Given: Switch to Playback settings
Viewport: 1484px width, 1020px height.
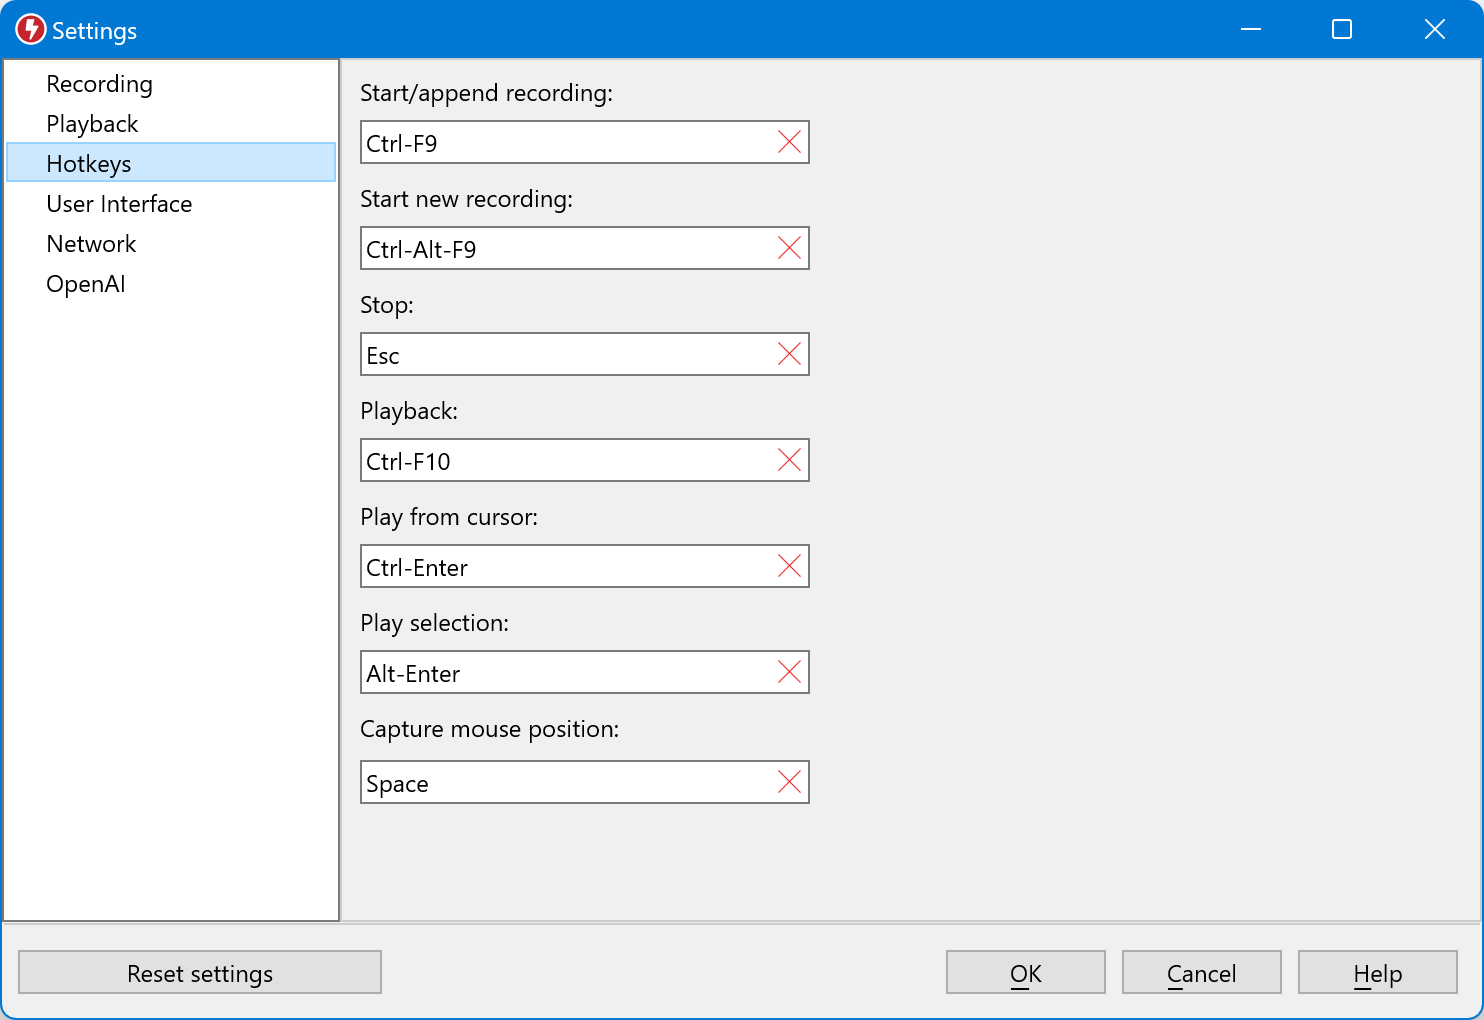Looking at the screenshot, I should click(x=92, y=124).
